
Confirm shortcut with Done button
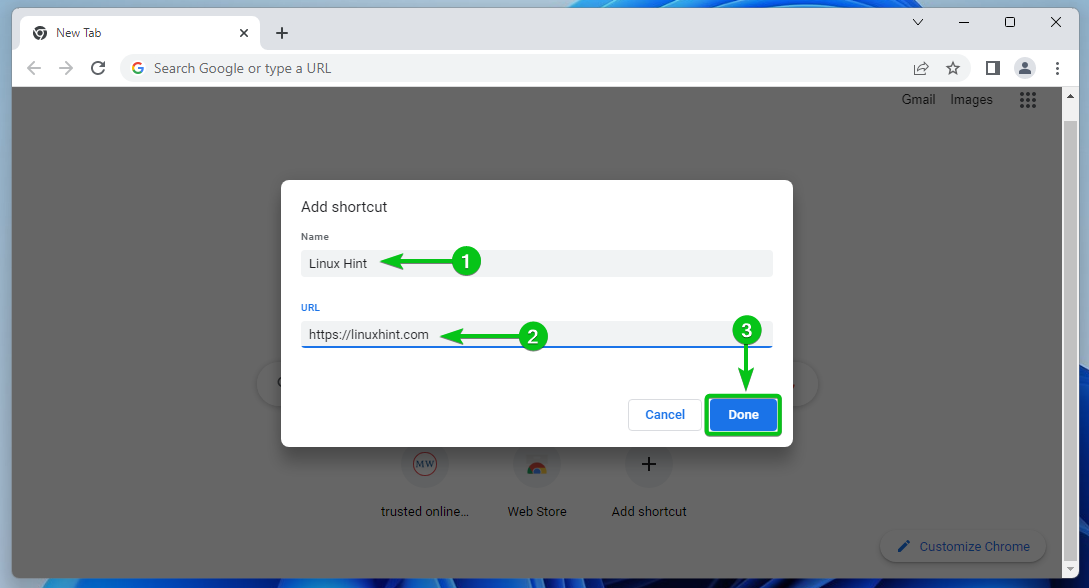click(x=743, y=414)
